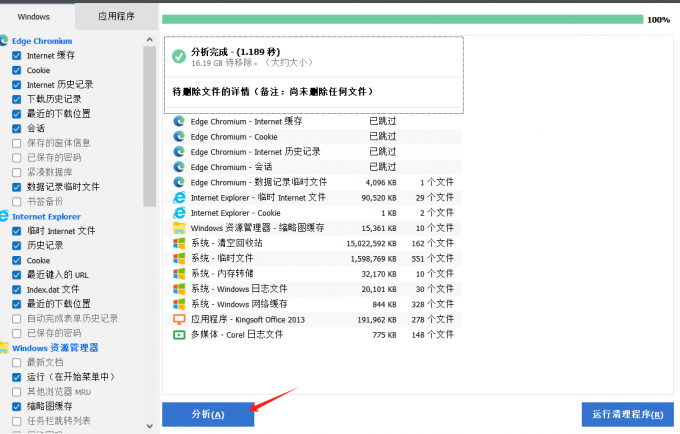The height and width of the screenshot is (434, 680).
Task: Toggle 下载历史记录 checkbox
Action: 16,99
